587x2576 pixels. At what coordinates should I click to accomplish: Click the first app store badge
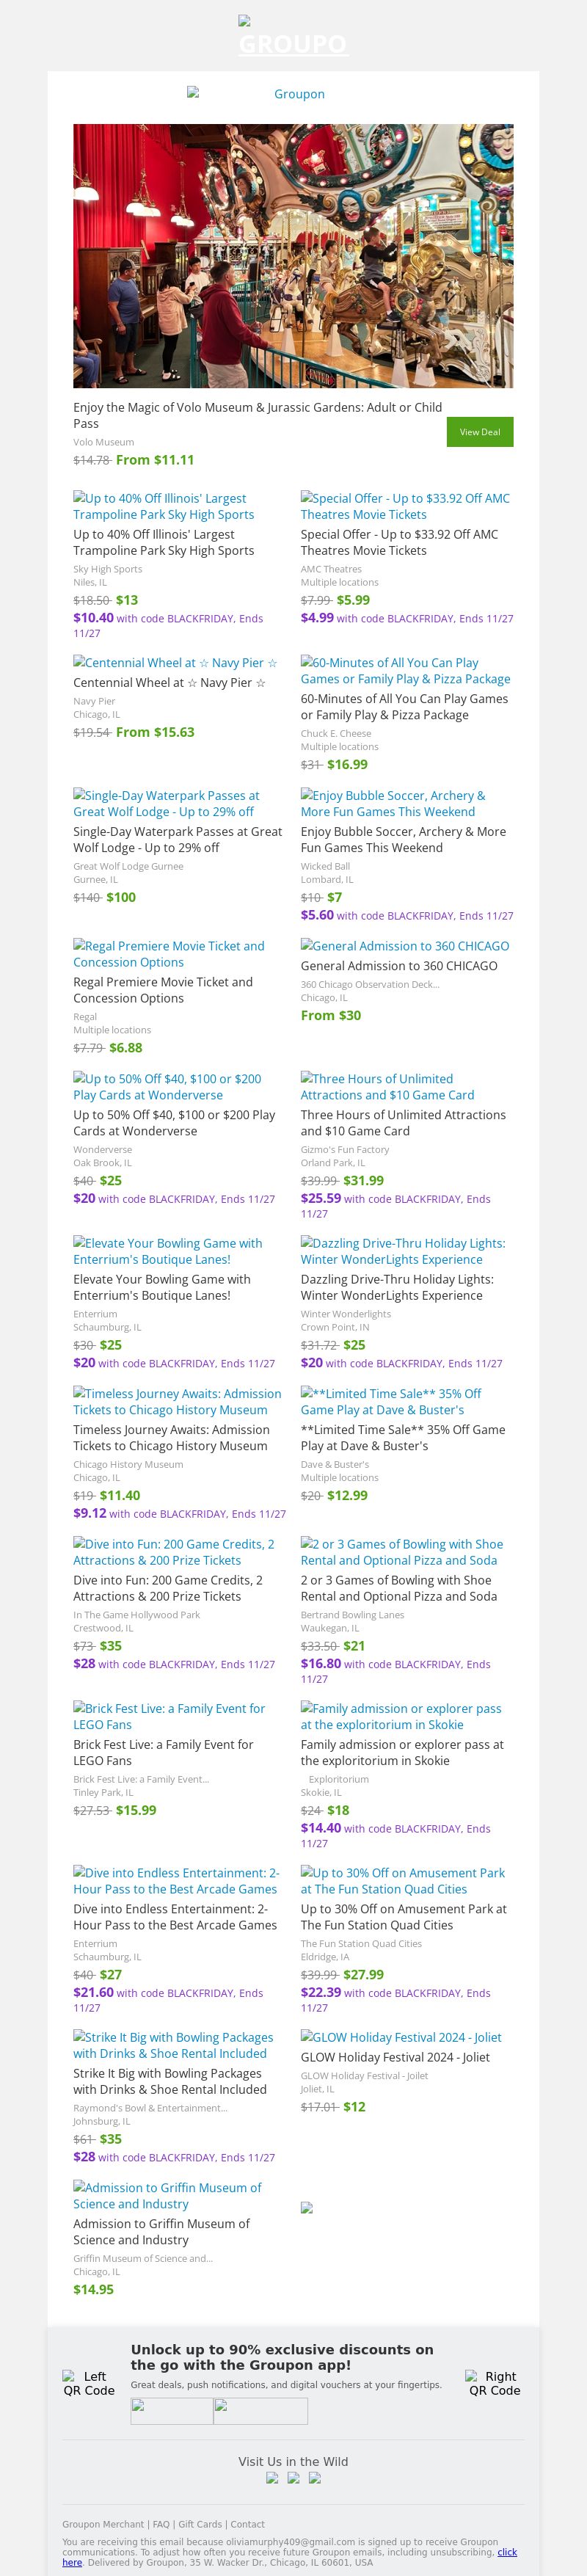(172, 2411)
